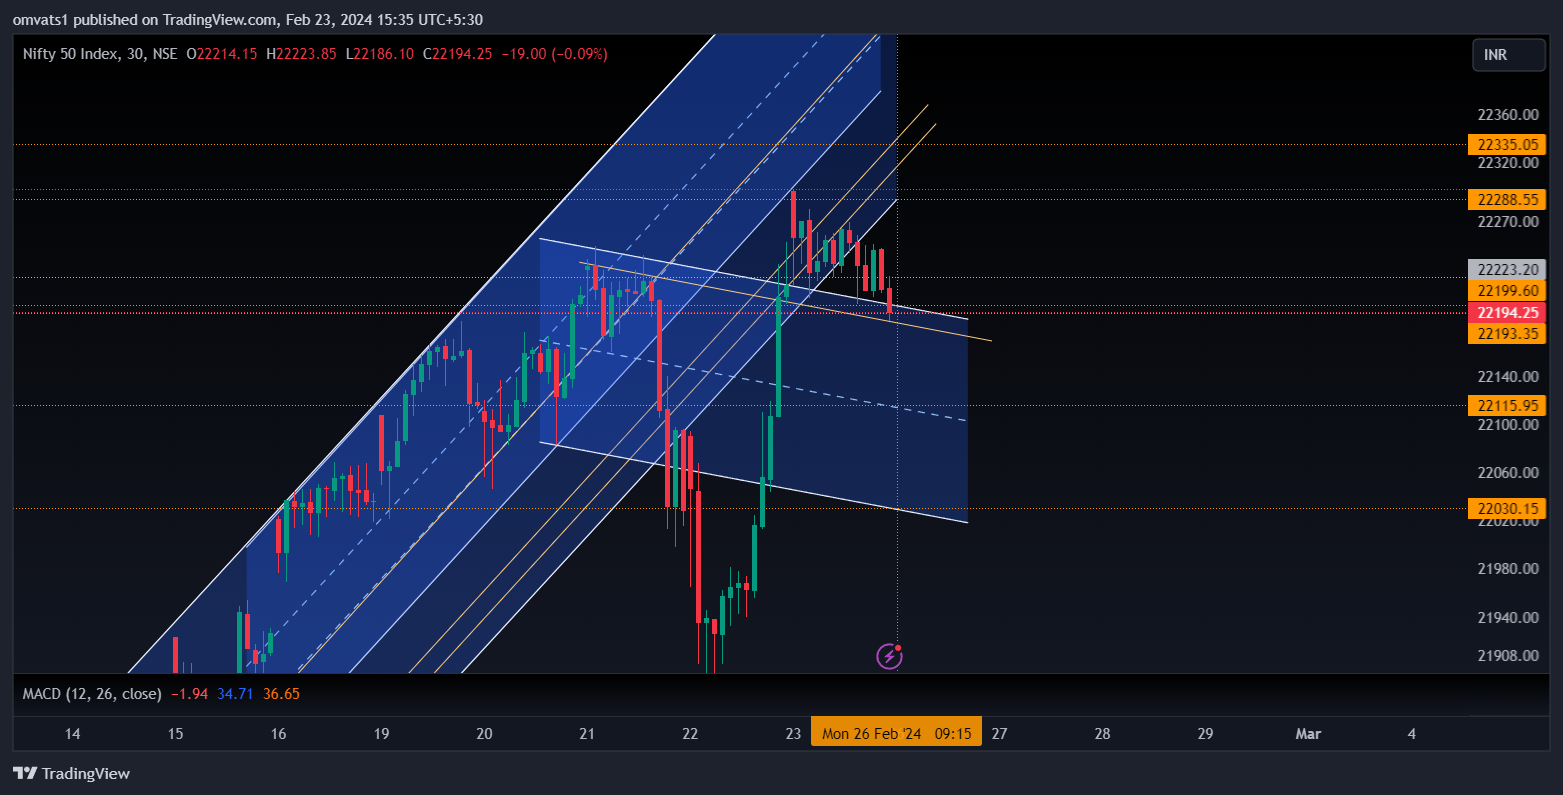Click 22100.00 on the price scale
The height and width of the screenshot is (795, 1563).
(x=1508, y=425)
